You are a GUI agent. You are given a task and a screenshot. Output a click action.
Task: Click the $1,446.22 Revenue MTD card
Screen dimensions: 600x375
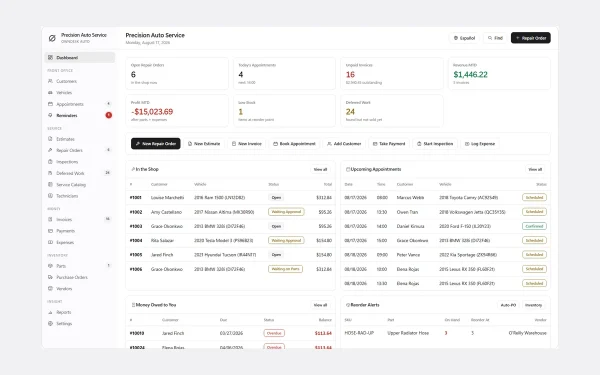[499, 73]
